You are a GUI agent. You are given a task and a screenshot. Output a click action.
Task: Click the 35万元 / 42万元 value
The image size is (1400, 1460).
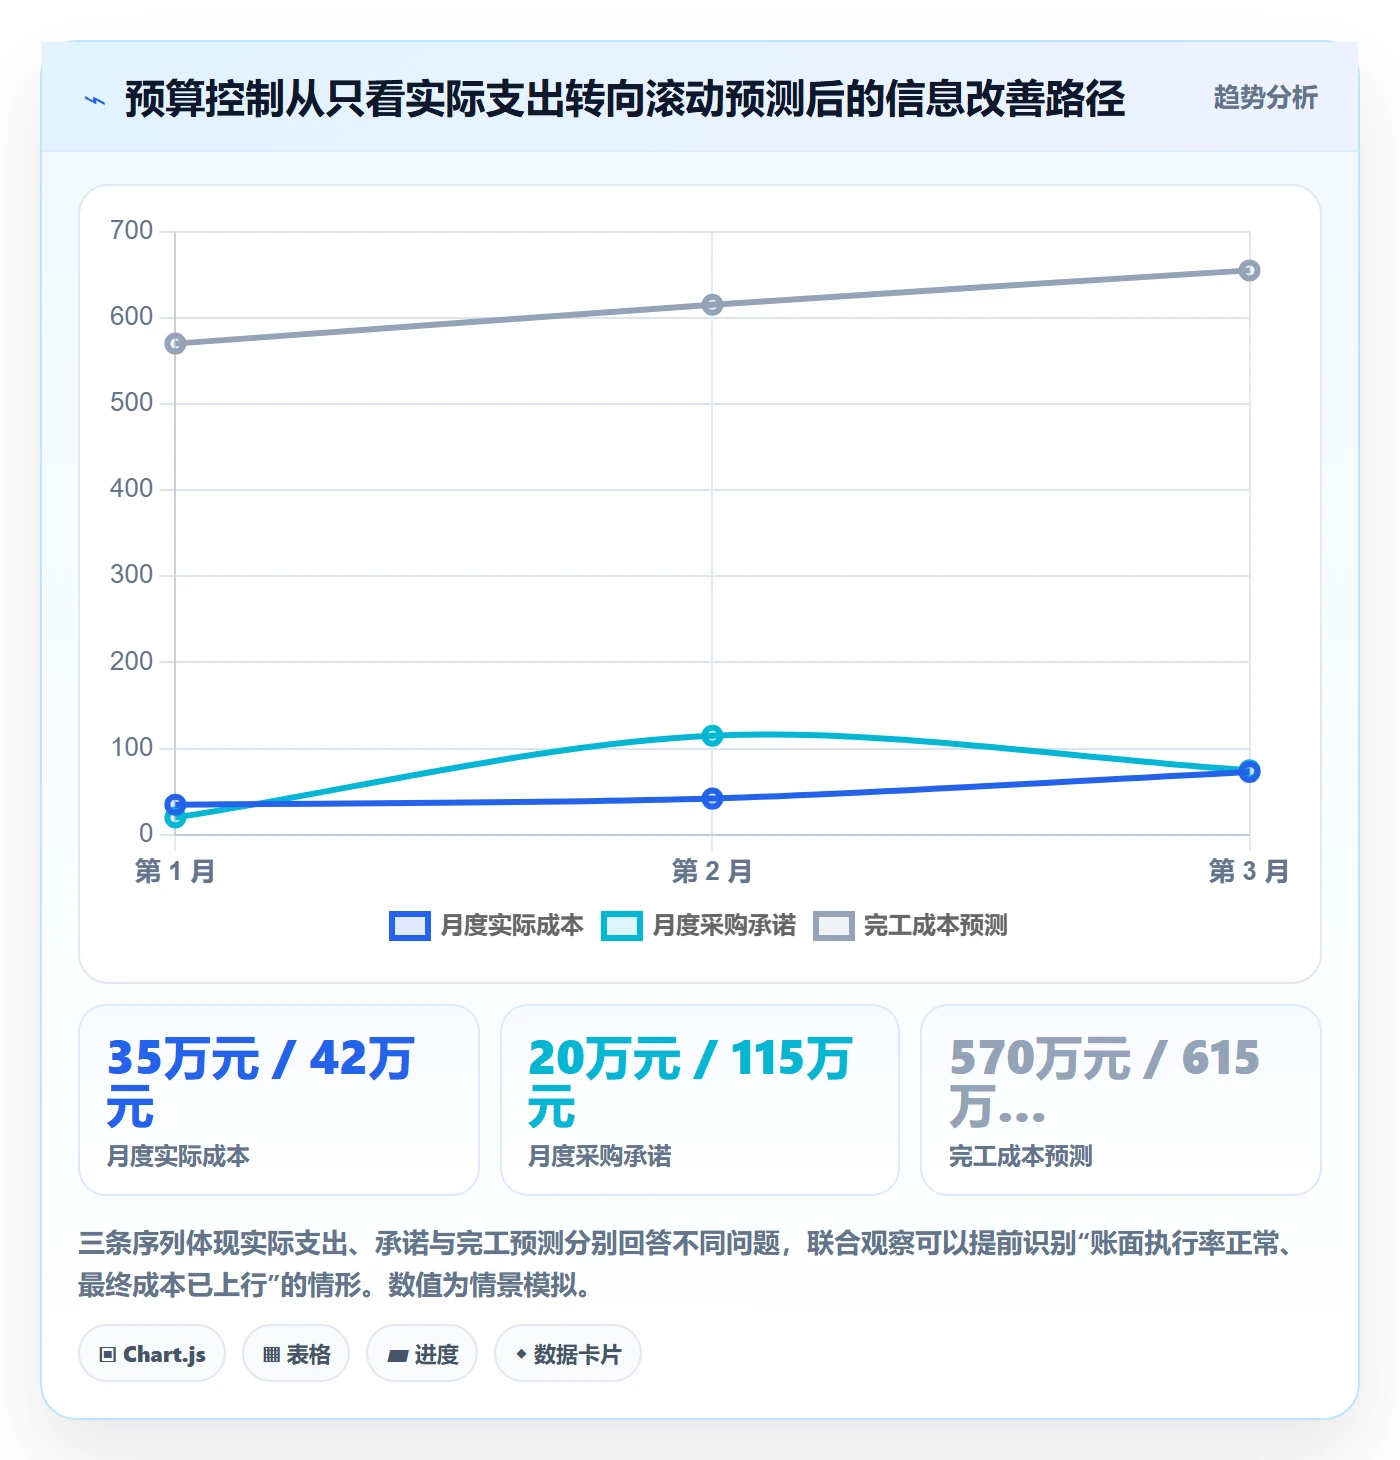pos(260,1083)
